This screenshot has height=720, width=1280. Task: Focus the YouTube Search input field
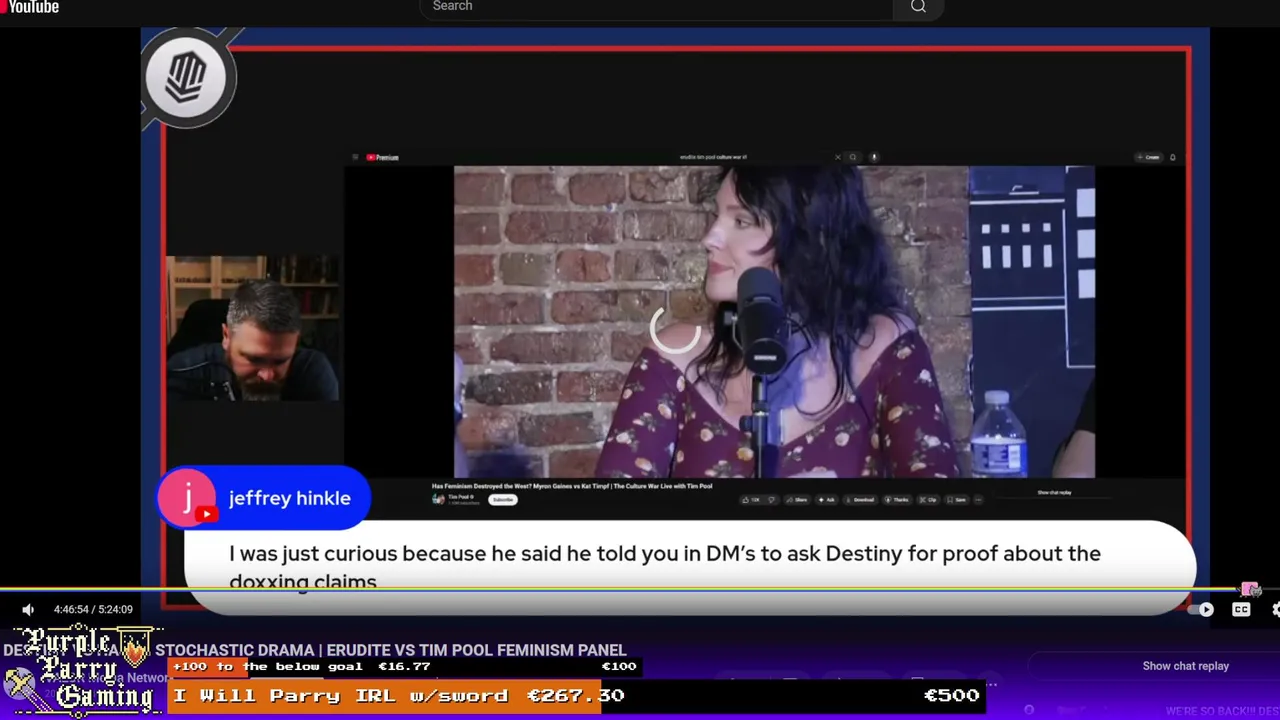click(655, 8)
